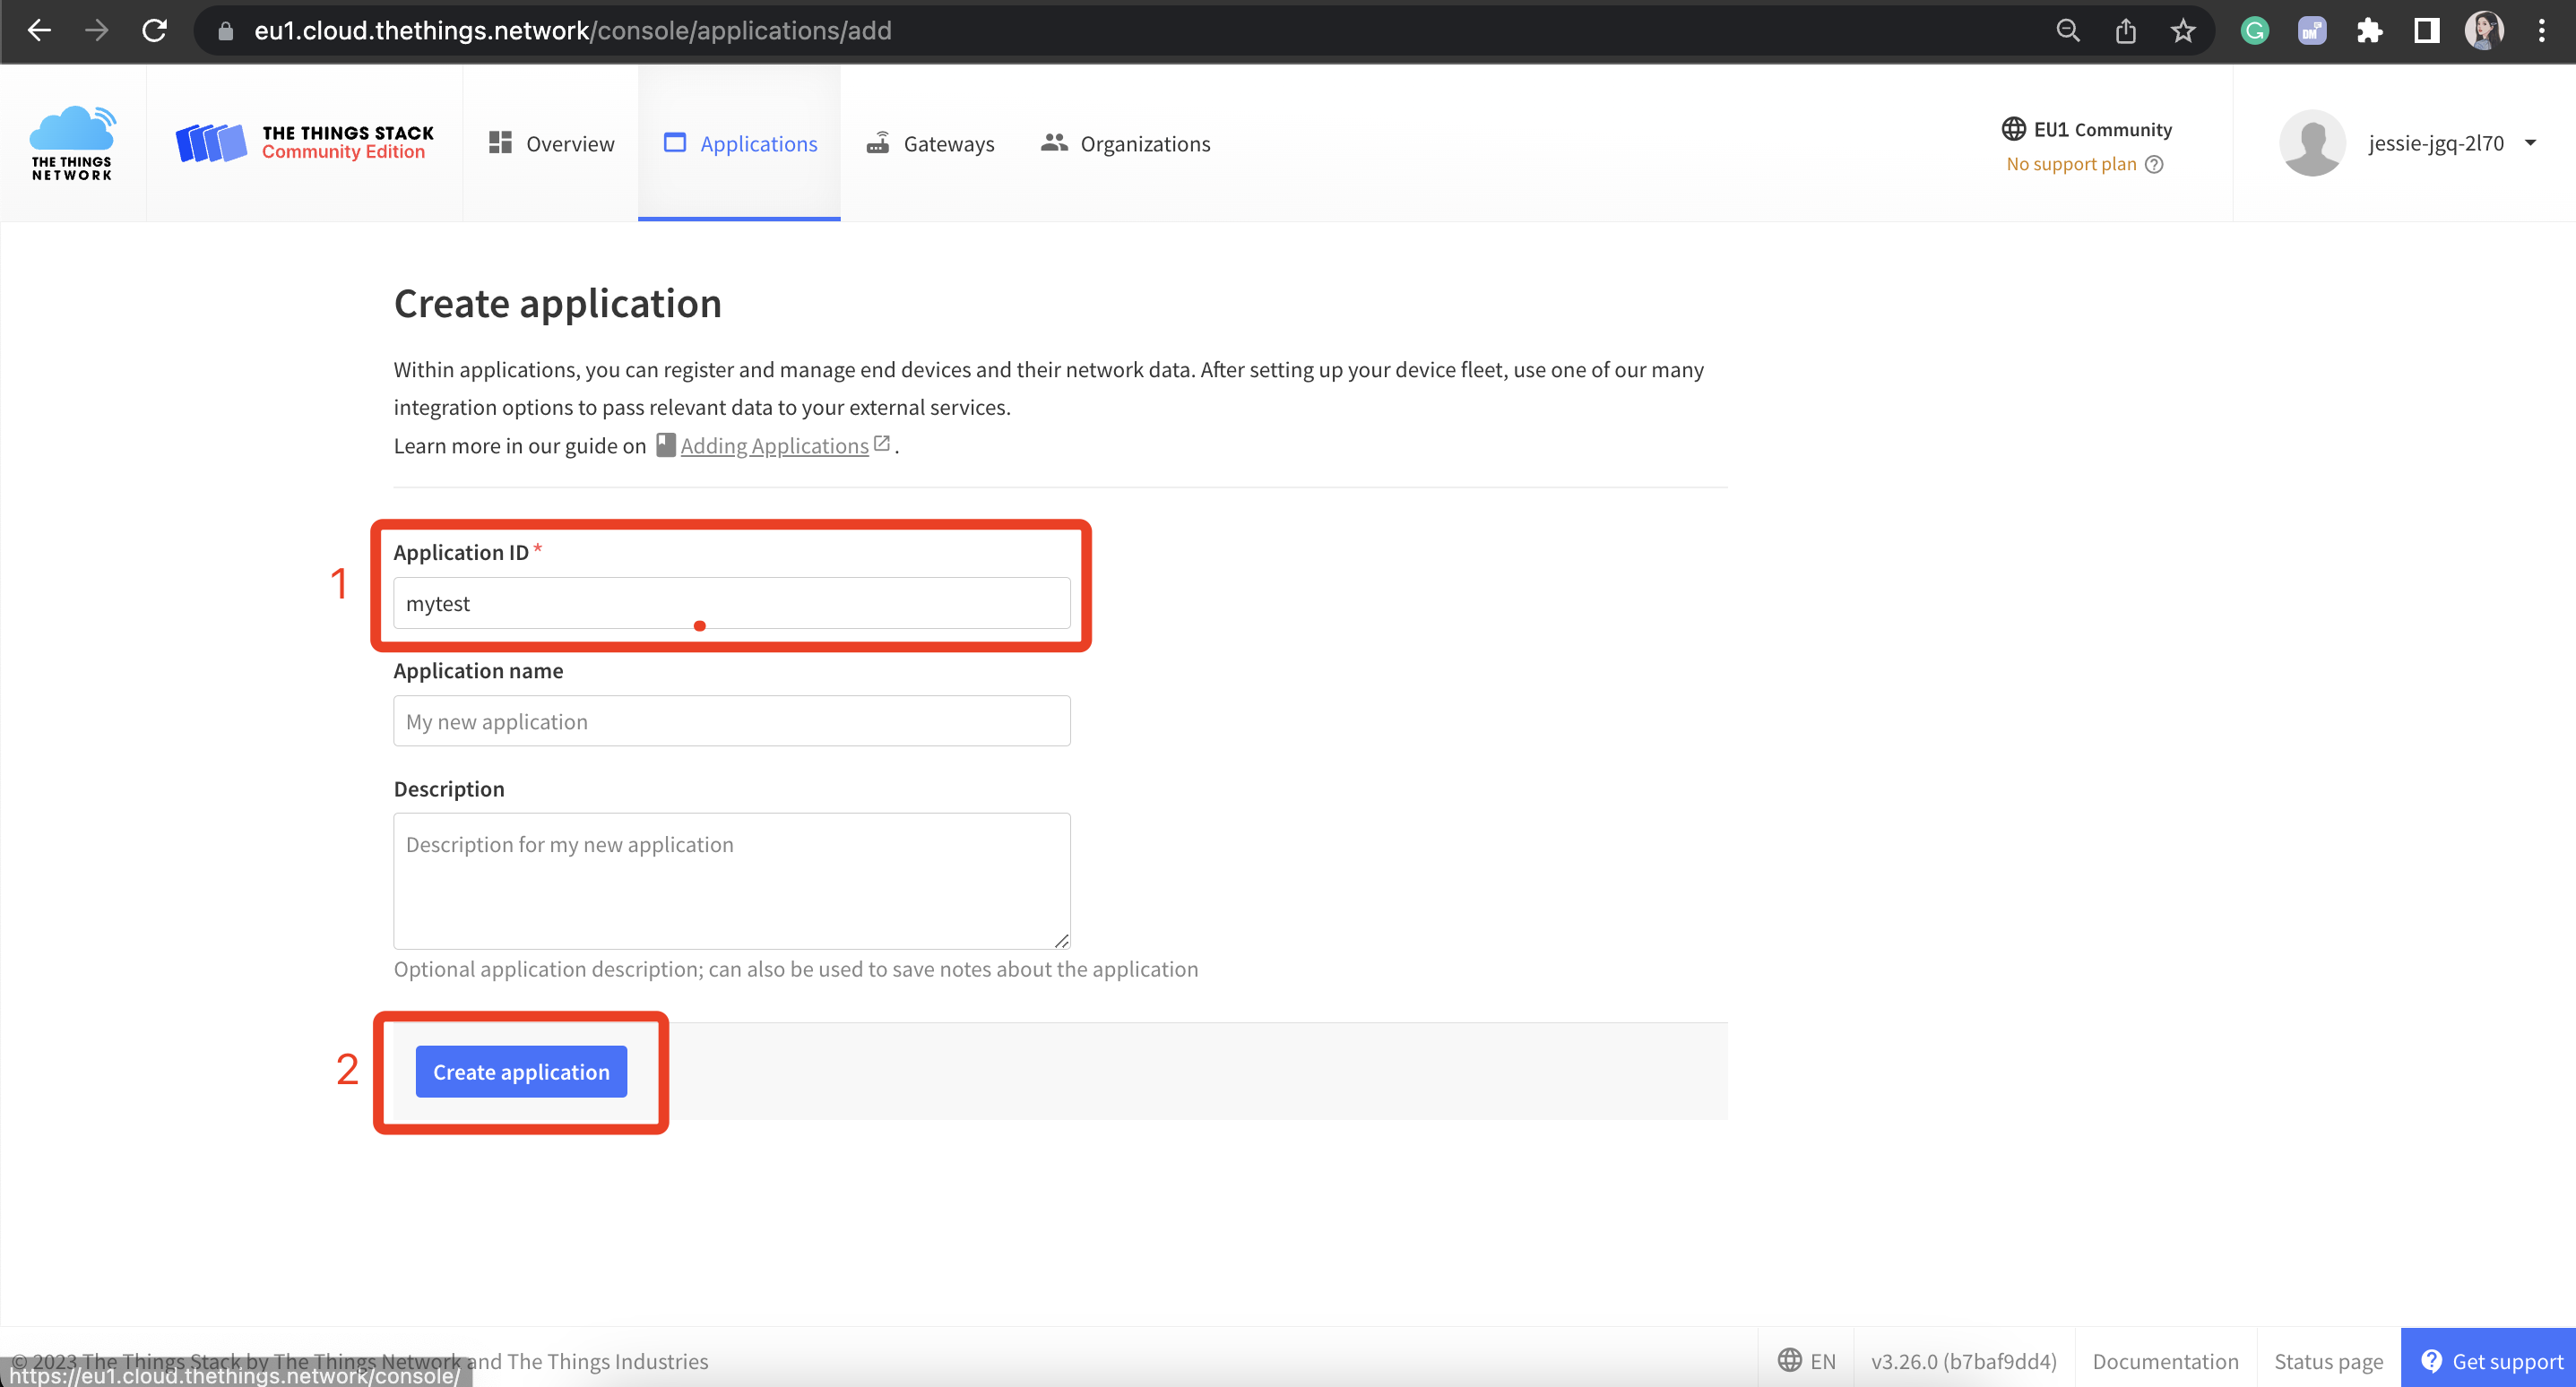Click the browser extensions puzzle icon

tap(2369, 30)
